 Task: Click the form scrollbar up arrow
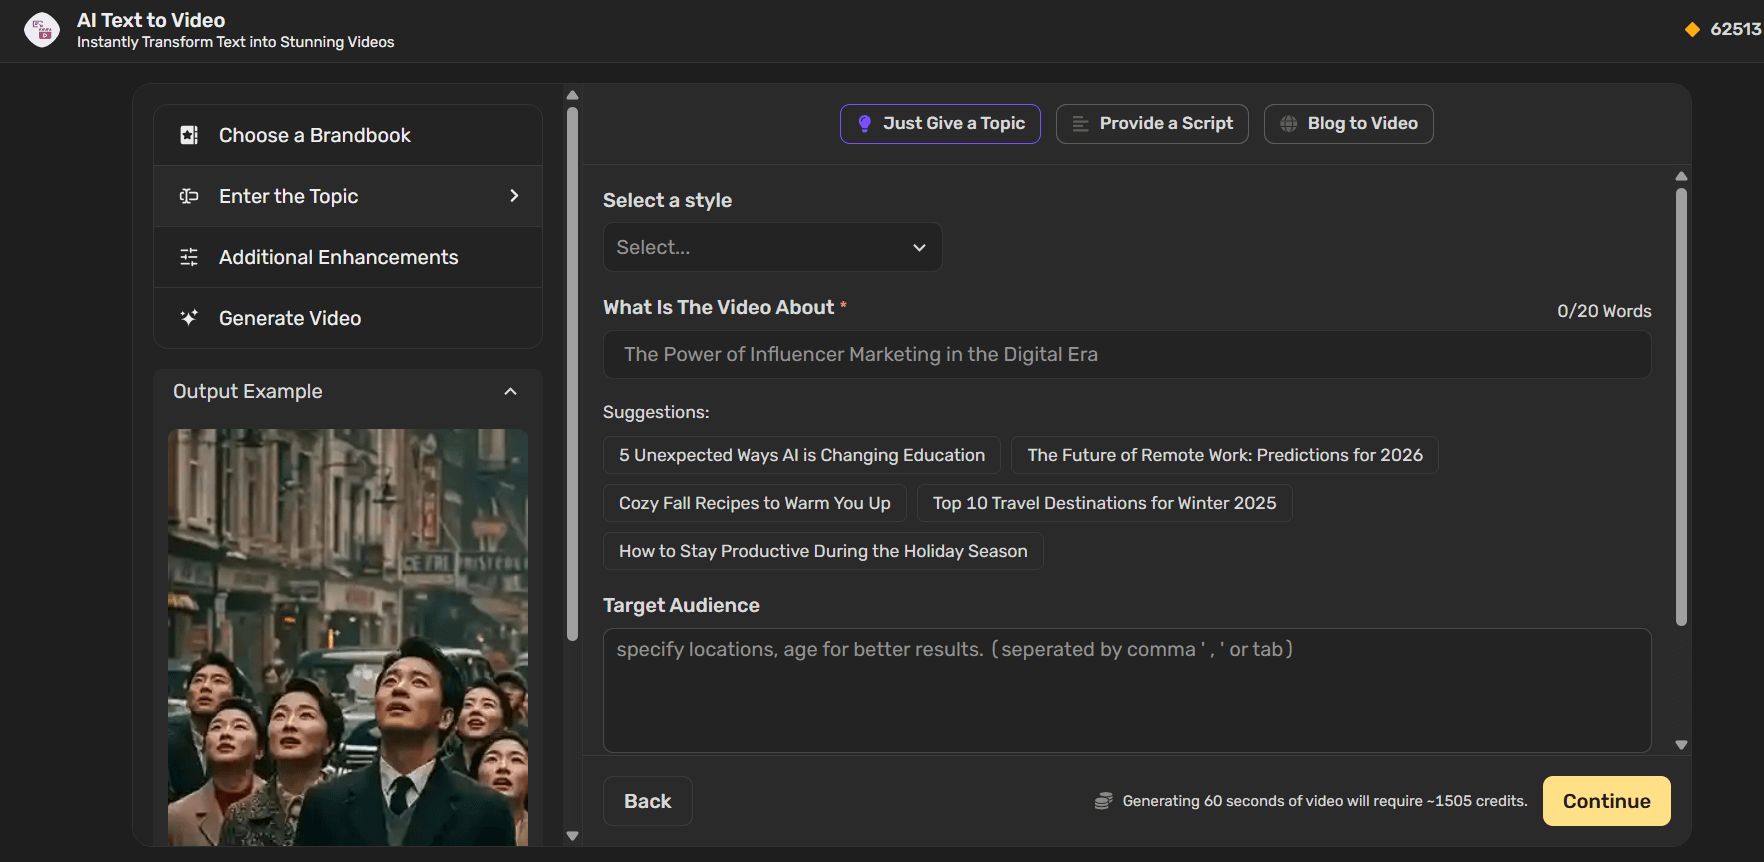(1681, 176)
